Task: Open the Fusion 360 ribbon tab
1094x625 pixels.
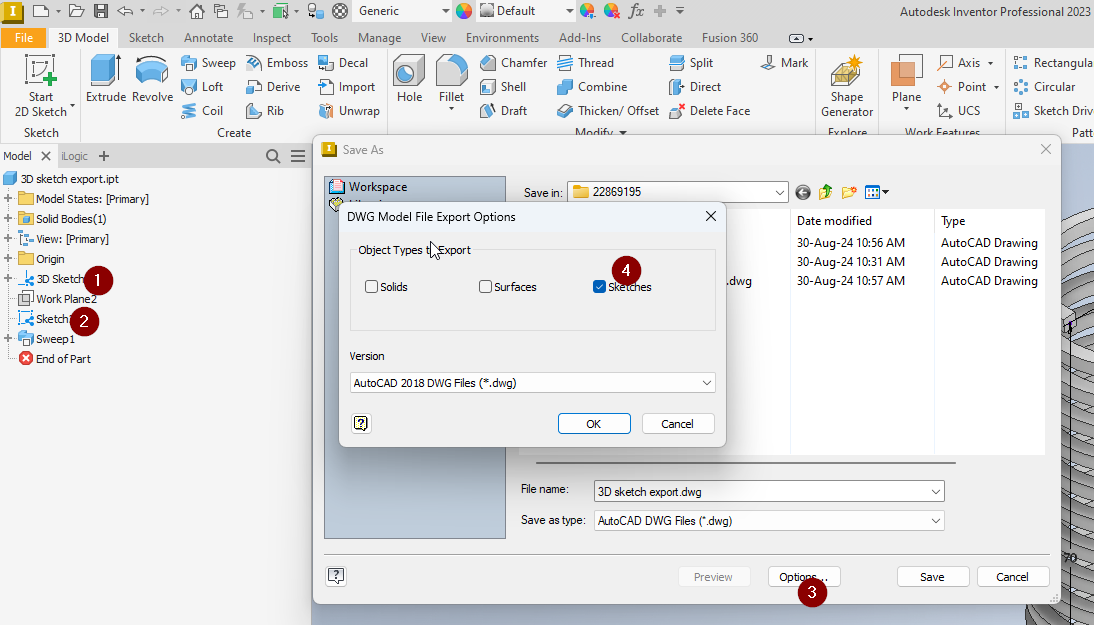Action: click(729, 37)
